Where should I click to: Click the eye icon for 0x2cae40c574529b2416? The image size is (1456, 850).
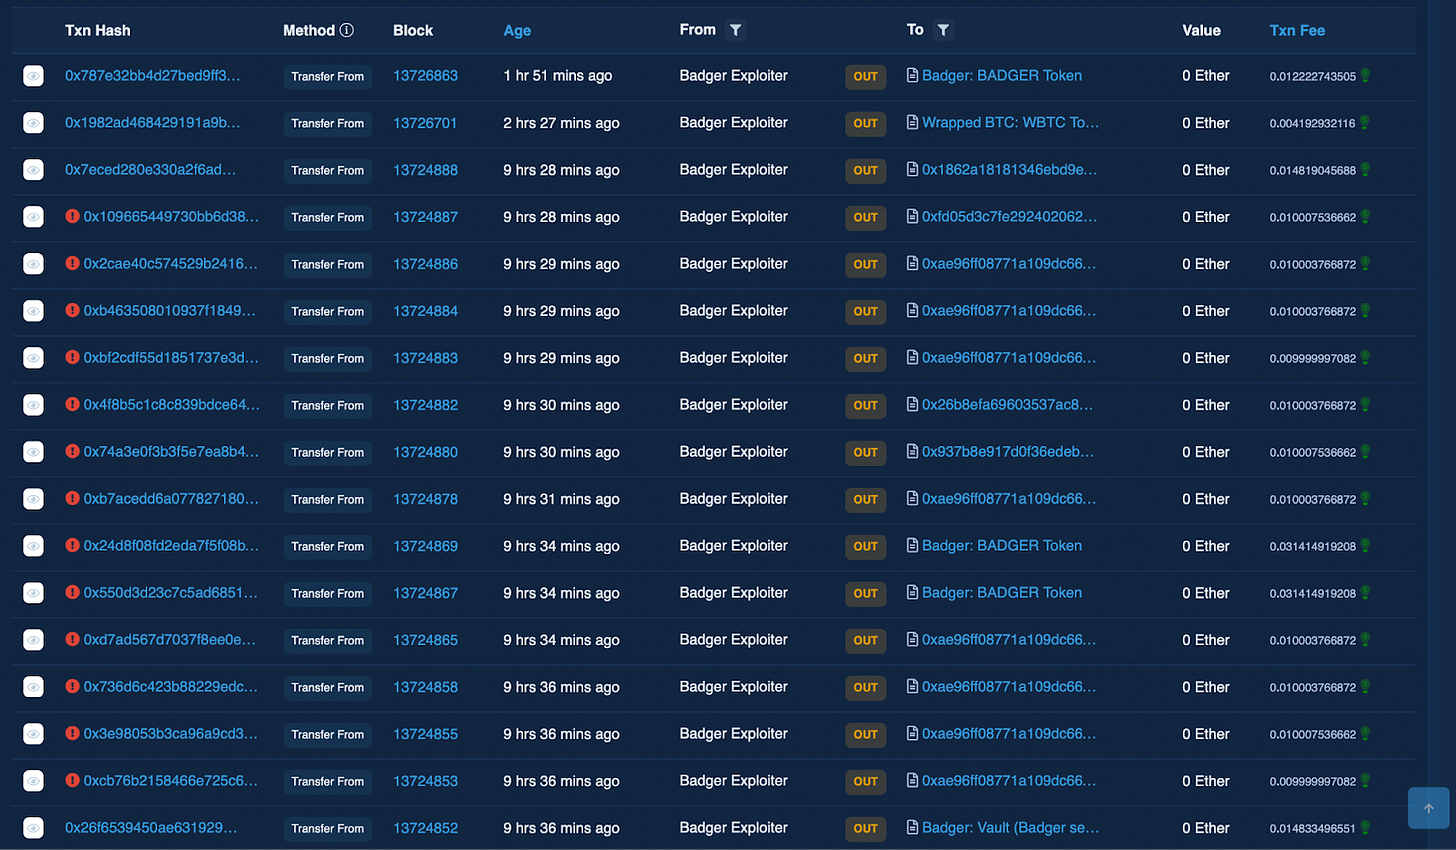[33, 264]
